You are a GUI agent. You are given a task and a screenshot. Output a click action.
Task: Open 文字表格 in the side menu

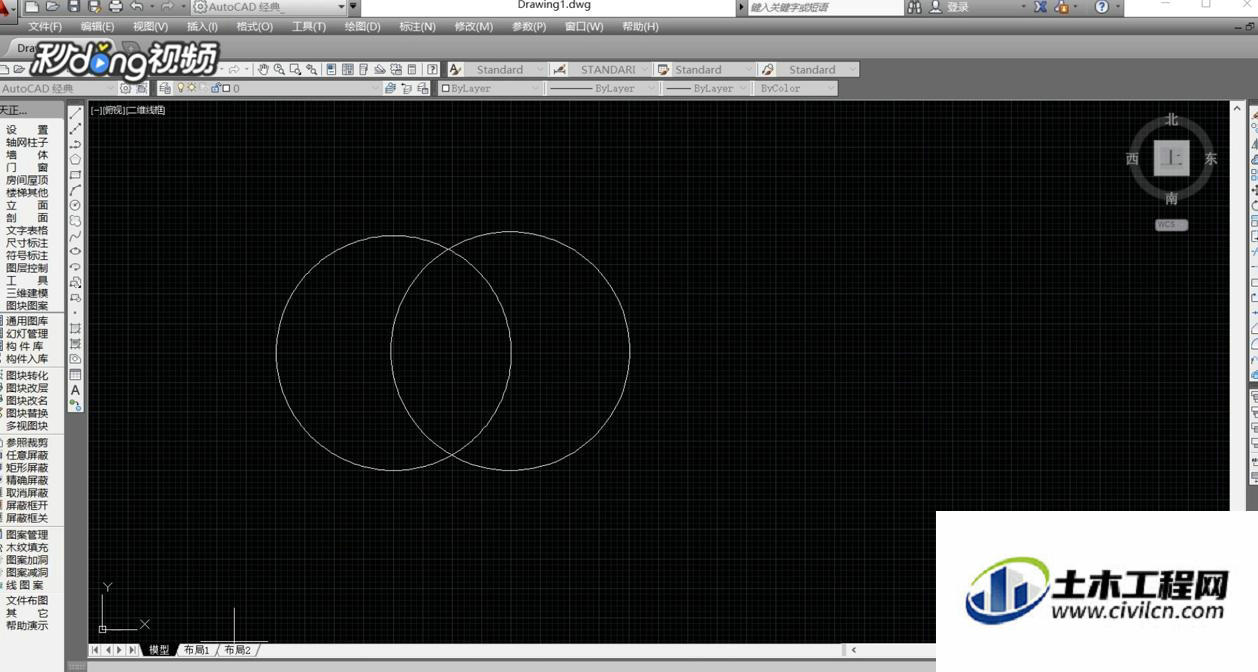[27, 231]
